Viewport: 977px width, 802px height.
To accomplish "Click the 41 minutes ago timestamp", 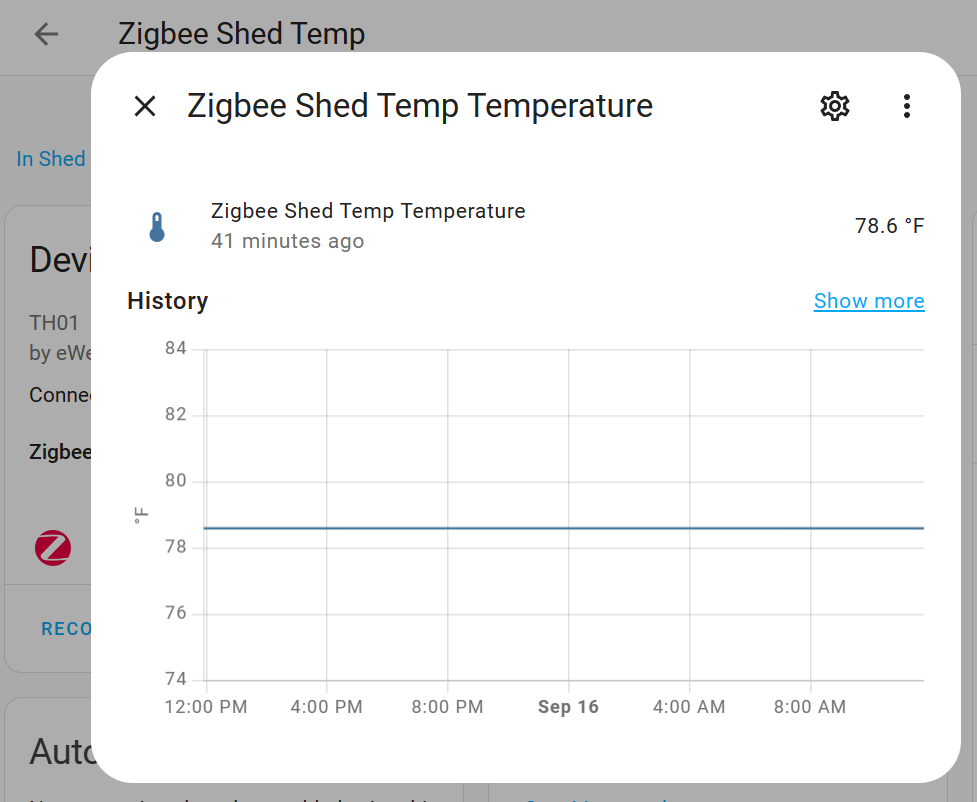I will (x=287, y=240).
